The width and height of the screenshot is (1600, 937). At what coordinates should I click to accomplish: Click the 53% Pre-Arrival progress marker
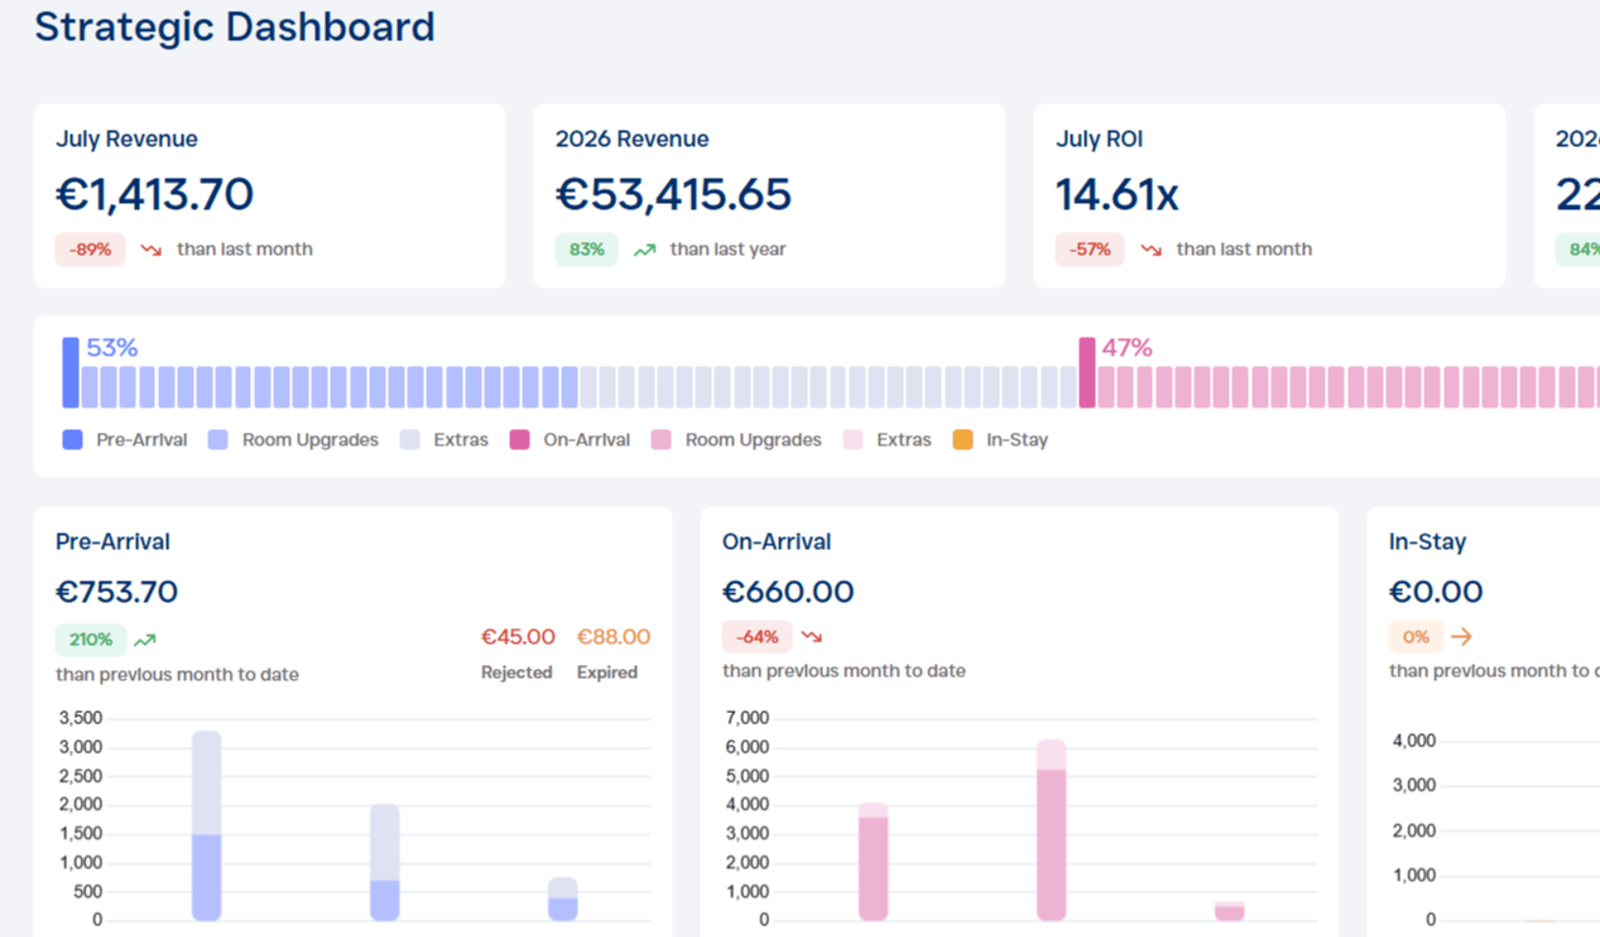[x=71, y=372]
